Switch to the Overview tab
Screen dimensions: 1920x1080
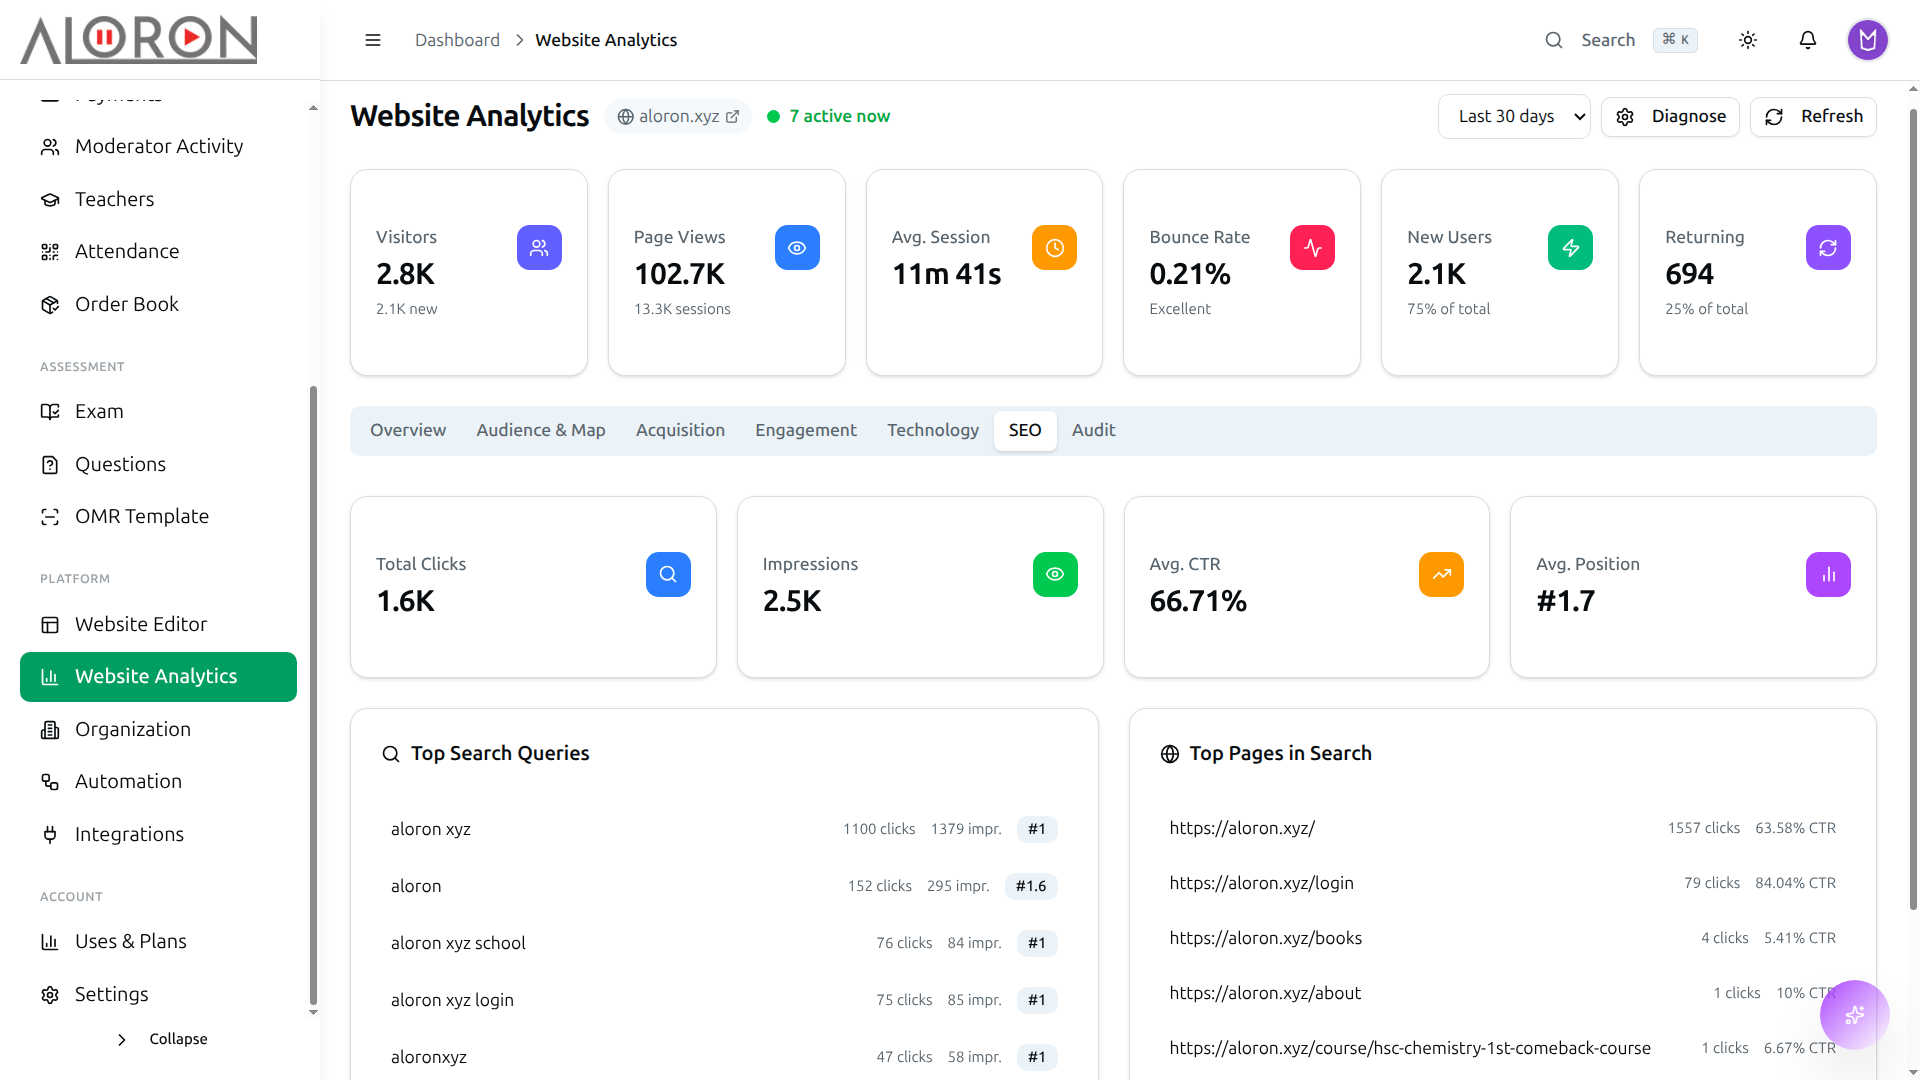click(x=408, y=430)
